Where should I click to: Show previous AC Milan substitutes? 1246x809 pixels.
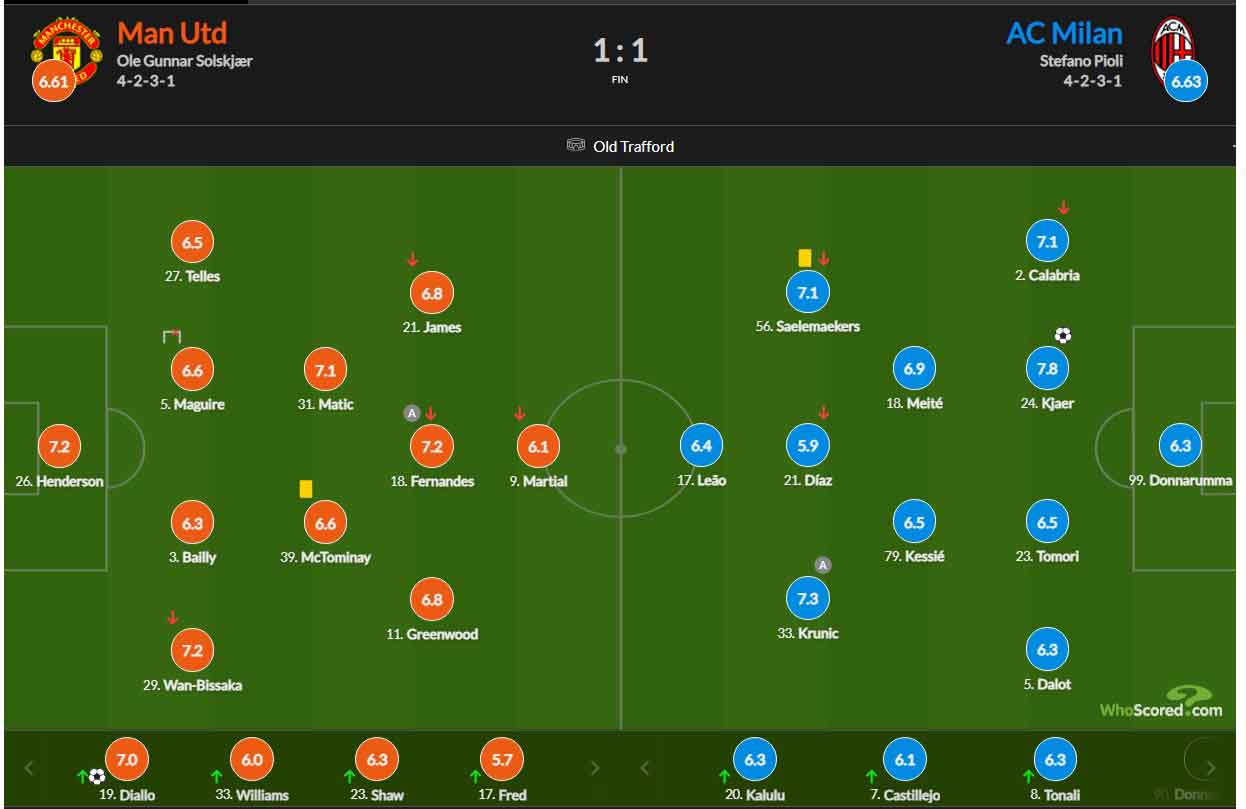645,768
